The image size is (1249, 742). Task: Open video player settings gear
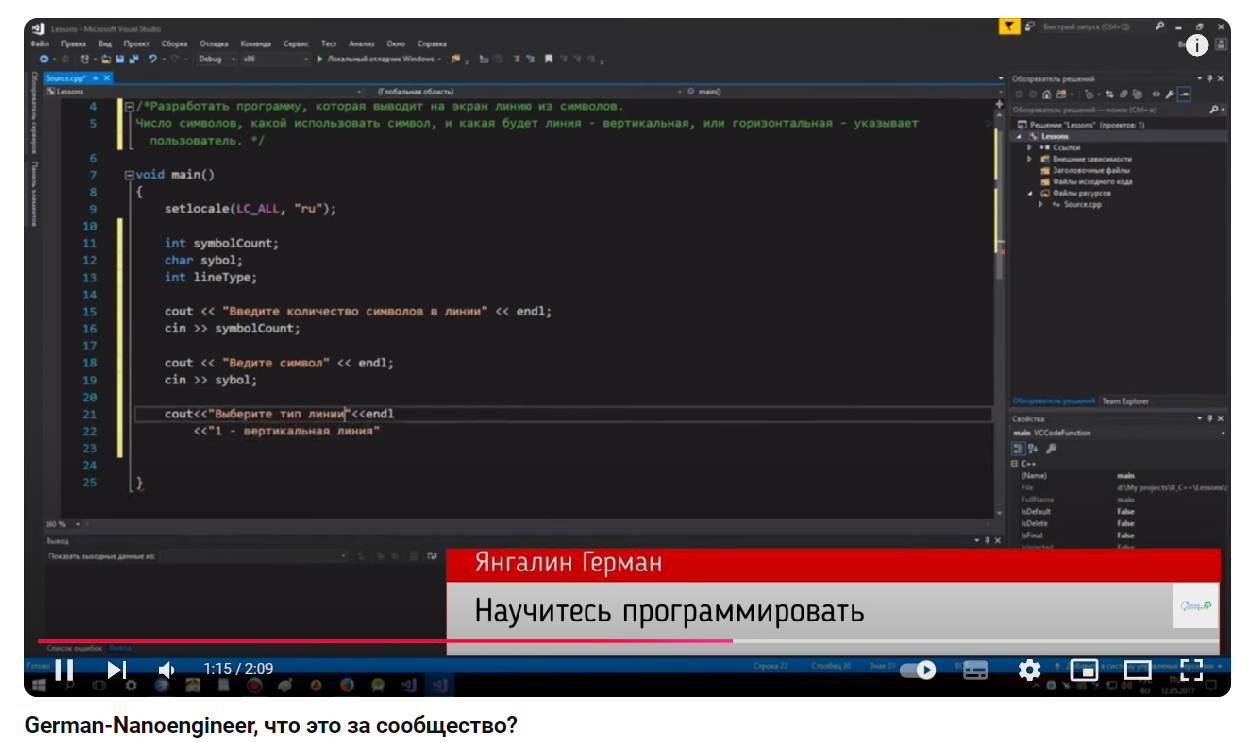(1029, 670)
